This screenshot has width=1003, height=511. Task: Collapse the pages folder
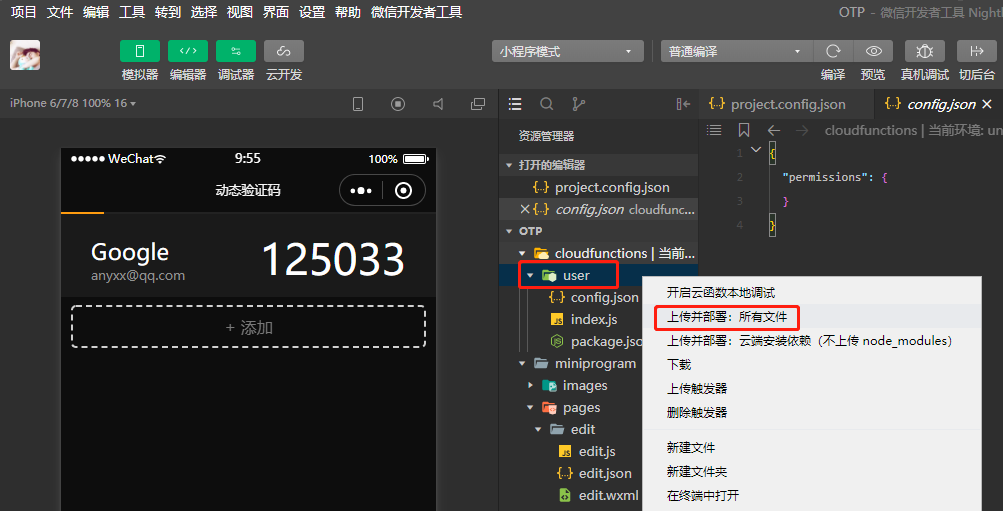tap(530, 407)
